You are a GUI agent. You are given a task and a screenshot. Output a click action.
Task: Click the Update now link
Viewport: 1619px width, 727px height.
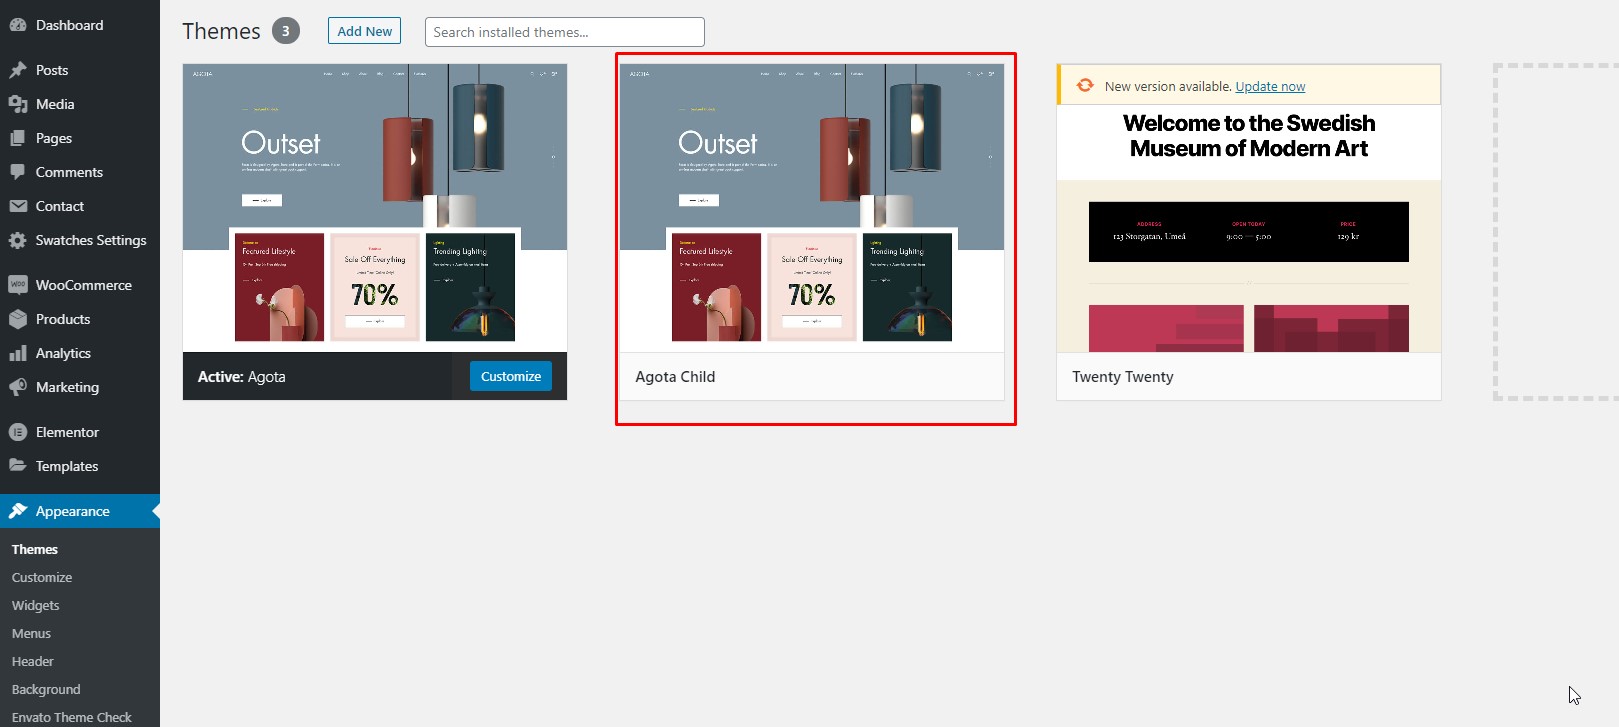coord(1270,87)
